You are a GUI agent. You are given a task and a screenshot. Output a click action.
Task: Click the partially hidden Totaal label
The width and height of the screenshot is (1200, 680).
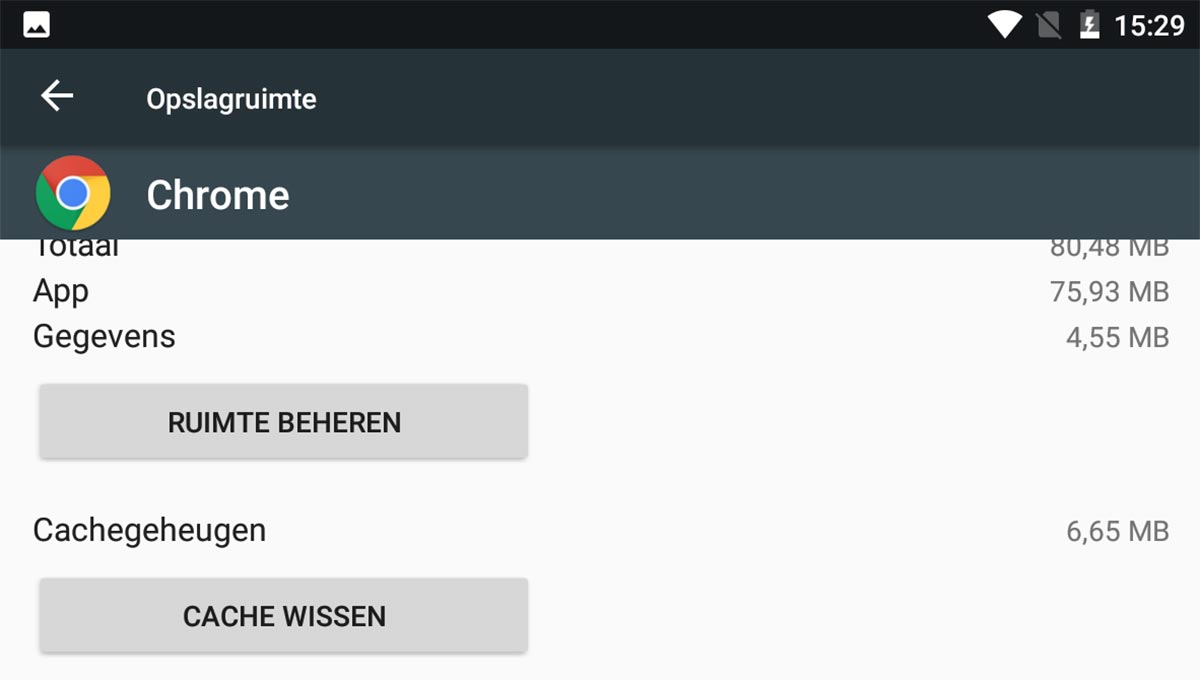click(76, 248)
